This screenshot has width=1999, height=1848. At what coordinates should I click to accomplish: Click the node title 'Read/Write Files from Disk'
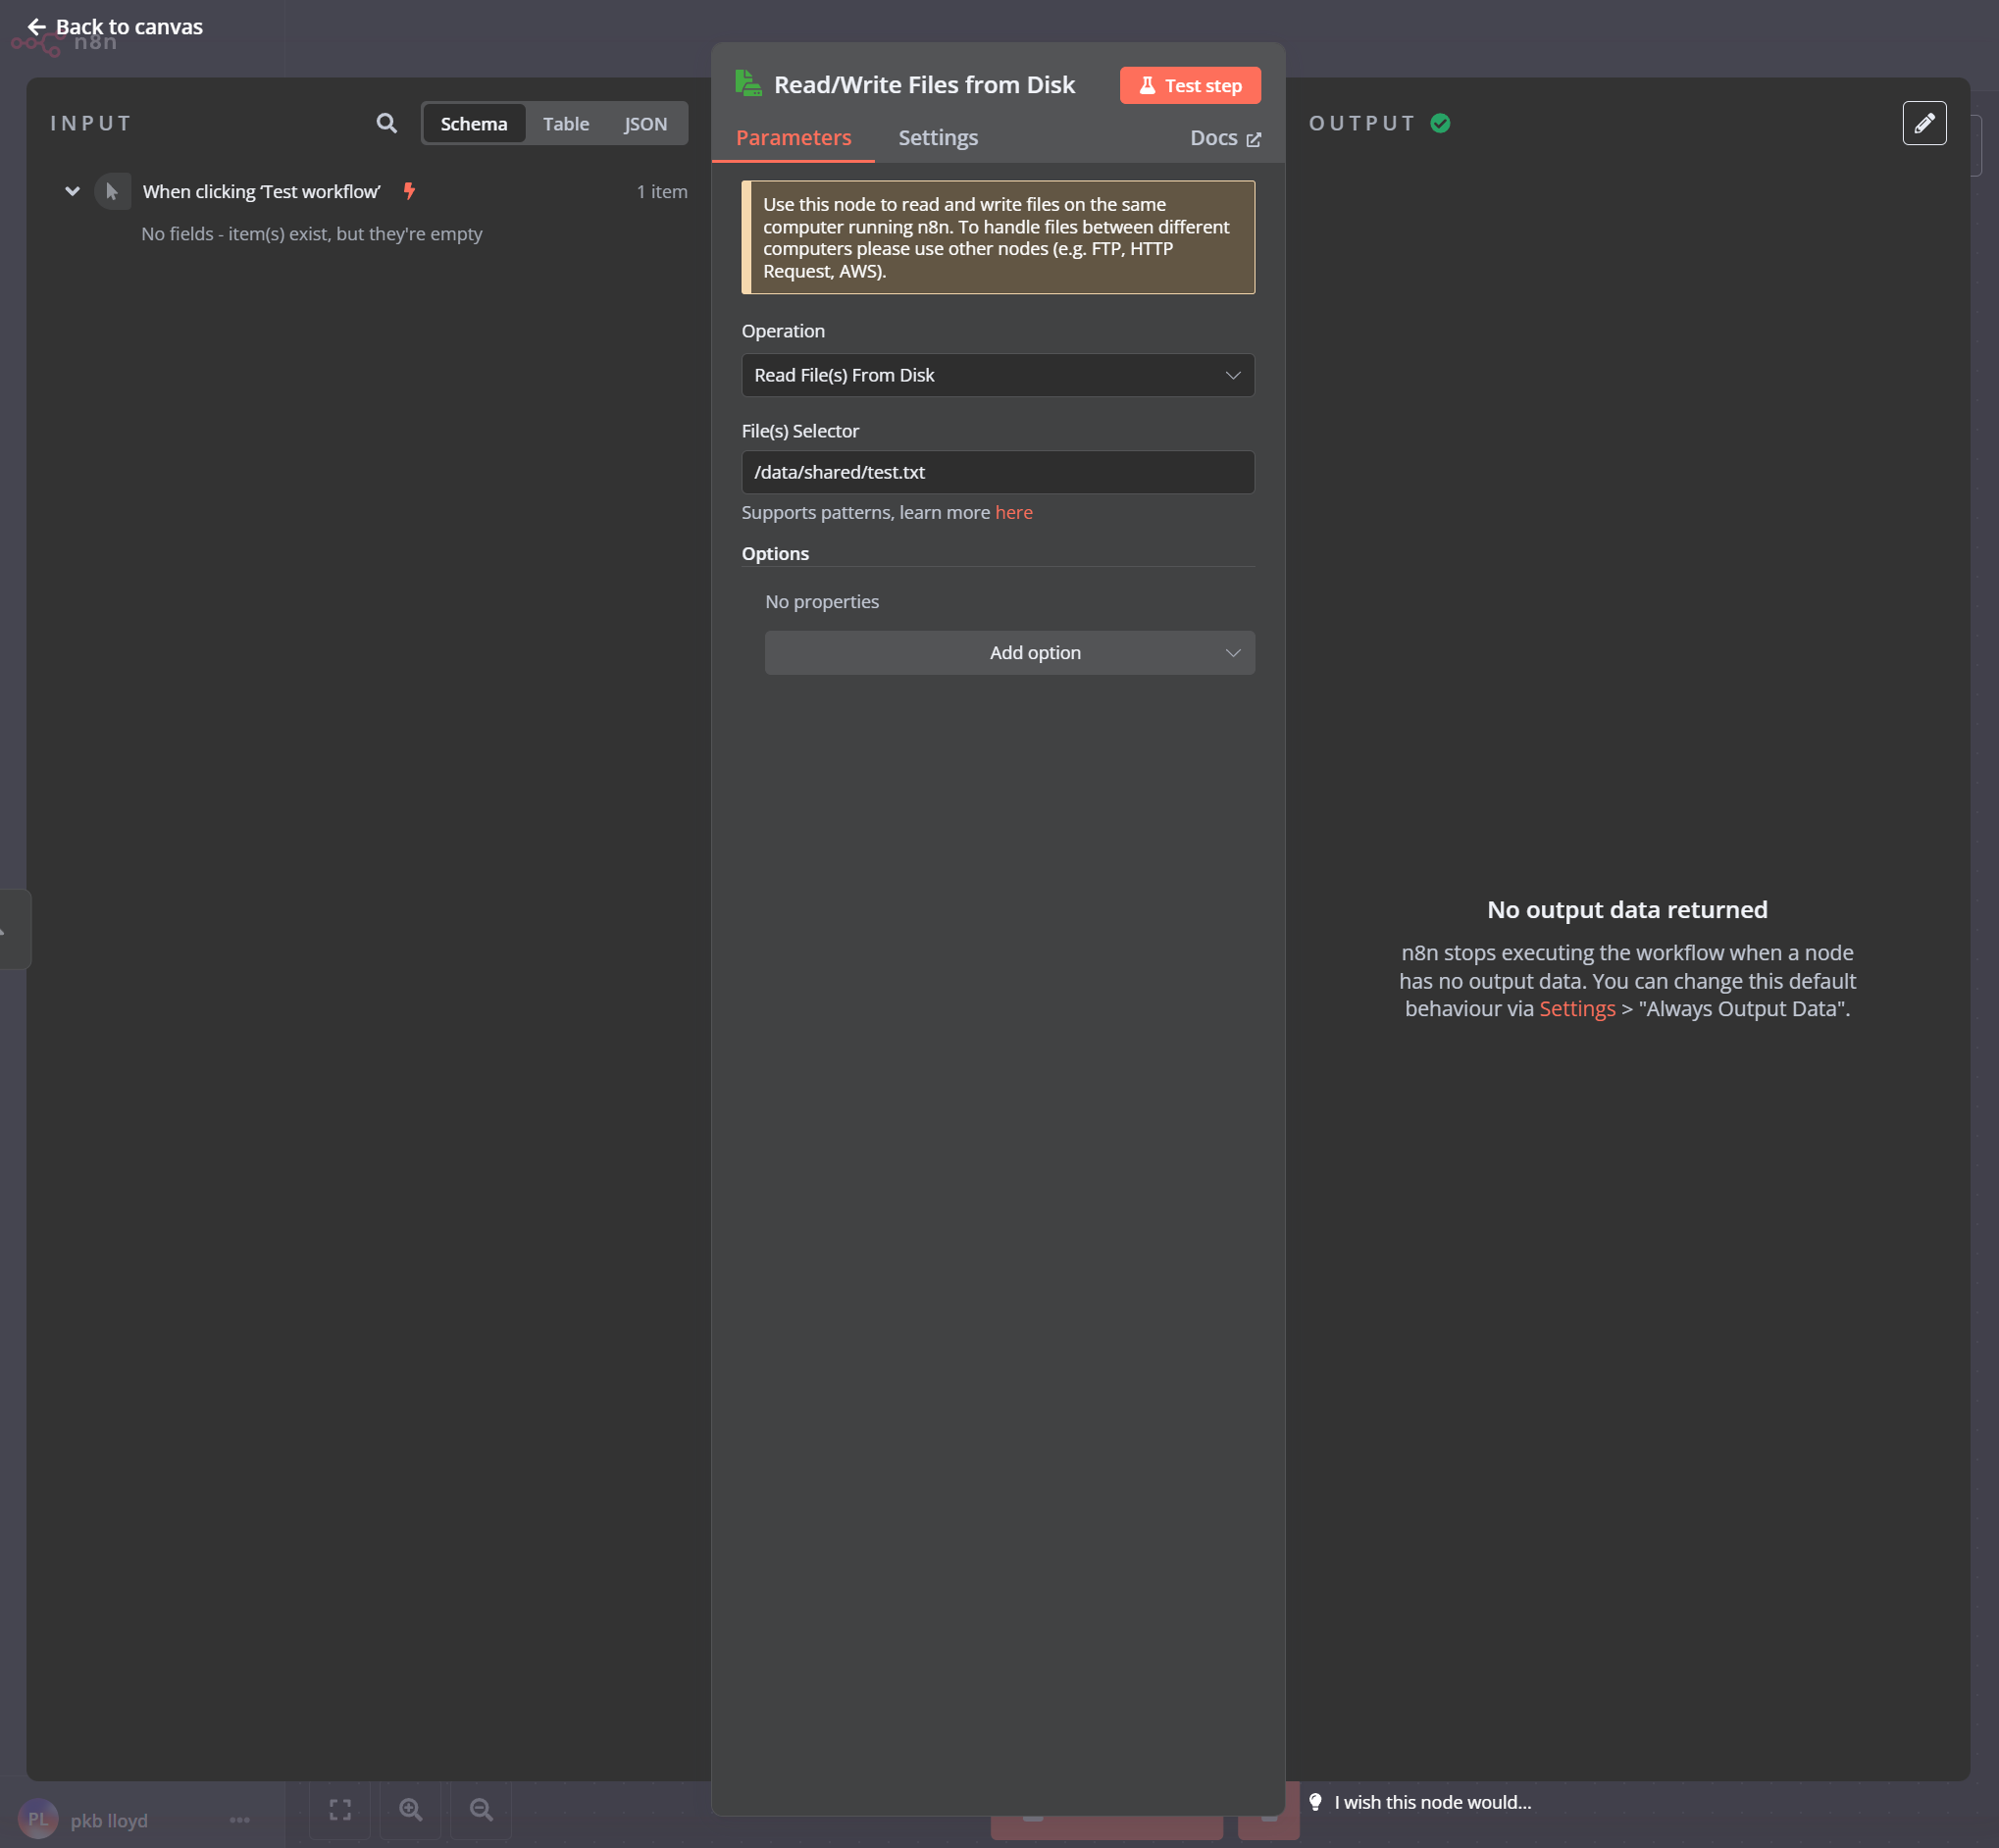(x=924, y=84)
